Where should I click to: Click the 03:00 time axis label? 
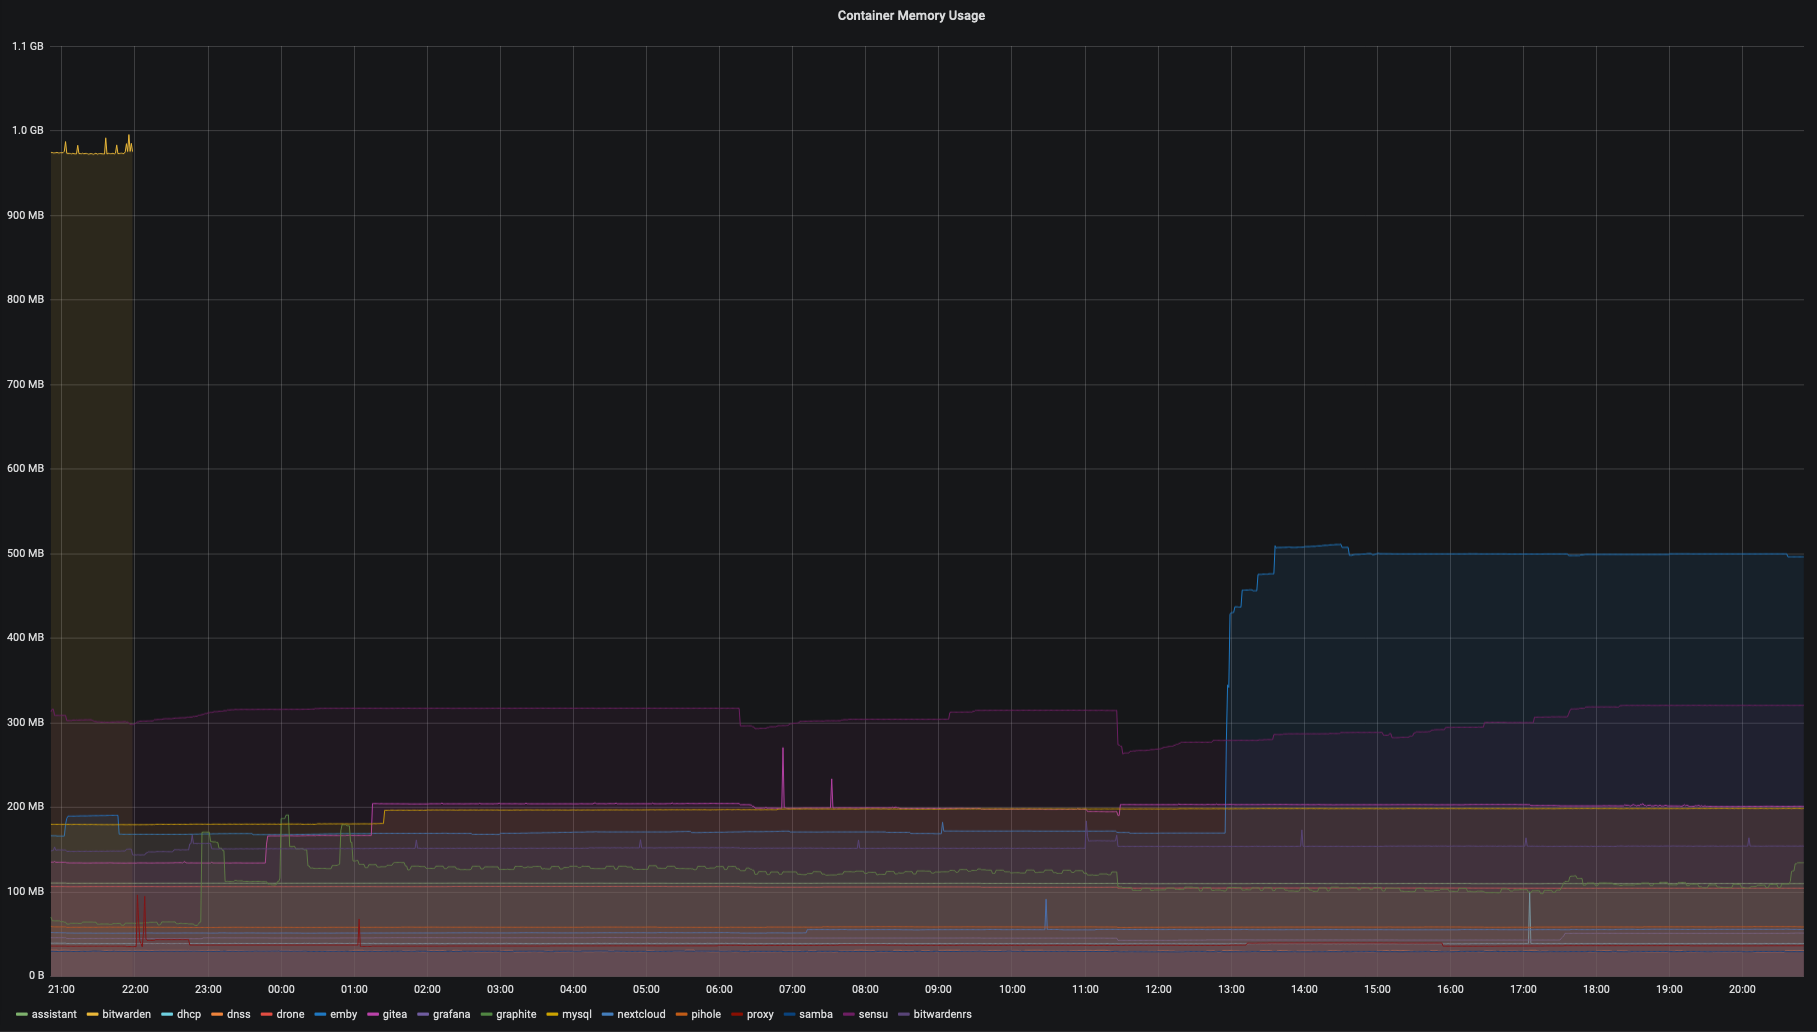click(x=500, y=989)
